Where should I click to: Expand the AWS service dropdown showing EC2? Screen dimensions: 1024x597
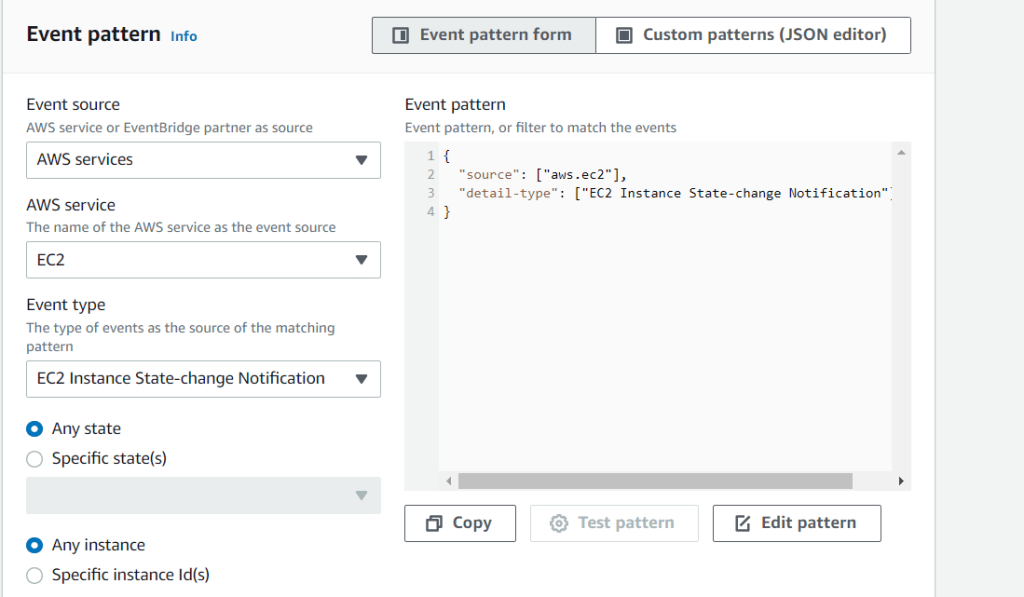[x=203, y=260]
